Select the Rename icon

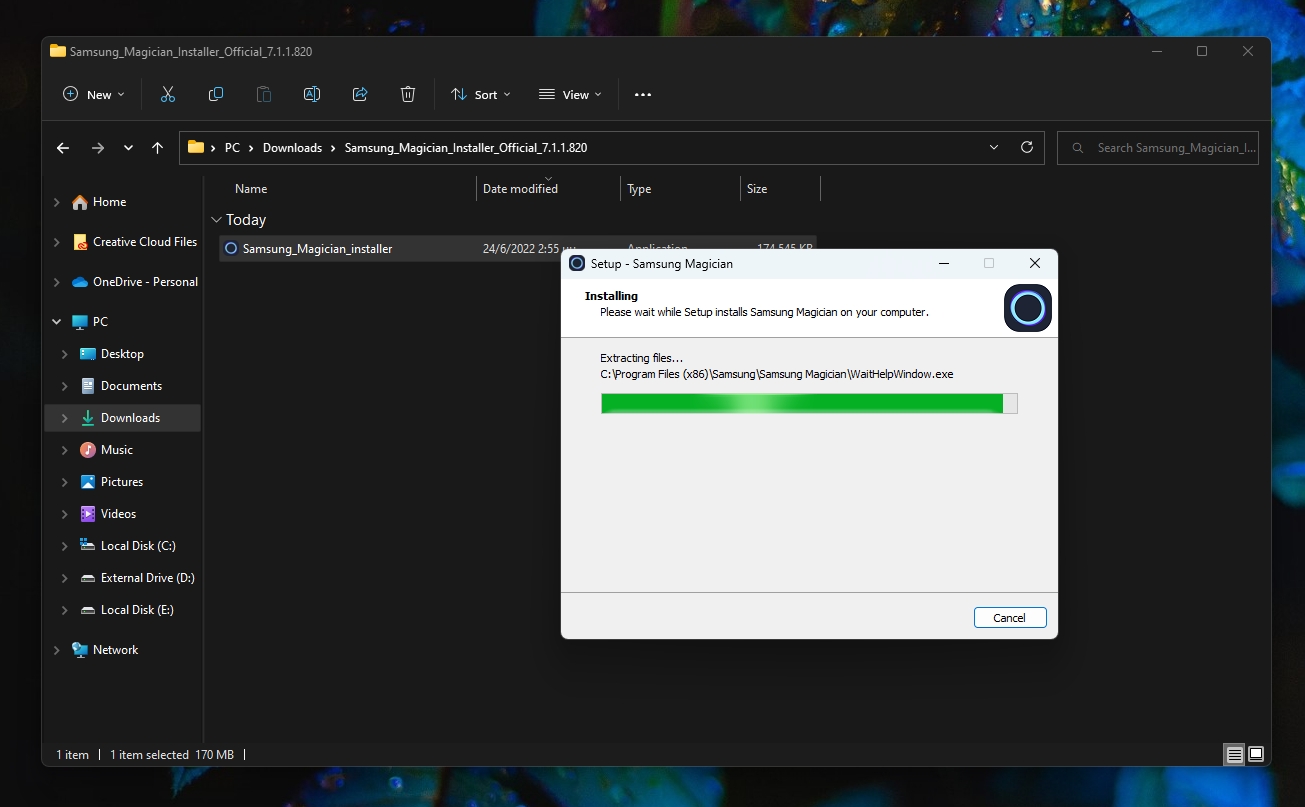point(311,94)
